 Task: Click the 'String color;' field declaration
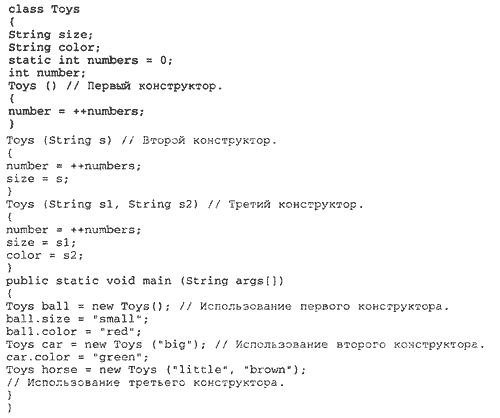[54, 47]
